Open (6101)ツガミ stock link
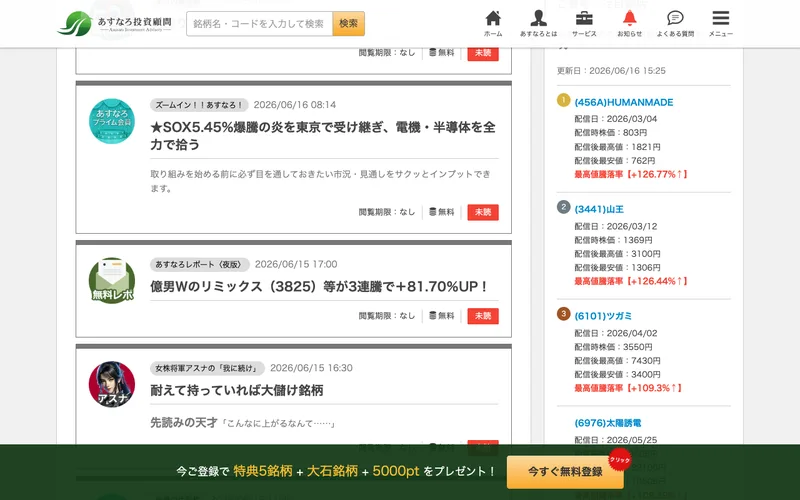This screenshot has height=500, width=800. pos(603,316)
